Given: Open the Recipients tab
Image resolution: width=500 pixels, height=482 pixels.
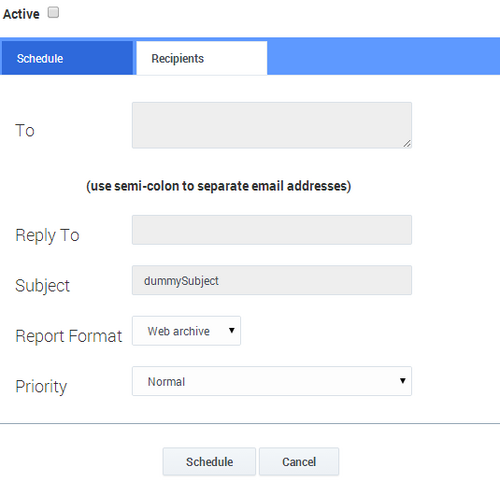Looking at the screenshot, I should 202,58.
